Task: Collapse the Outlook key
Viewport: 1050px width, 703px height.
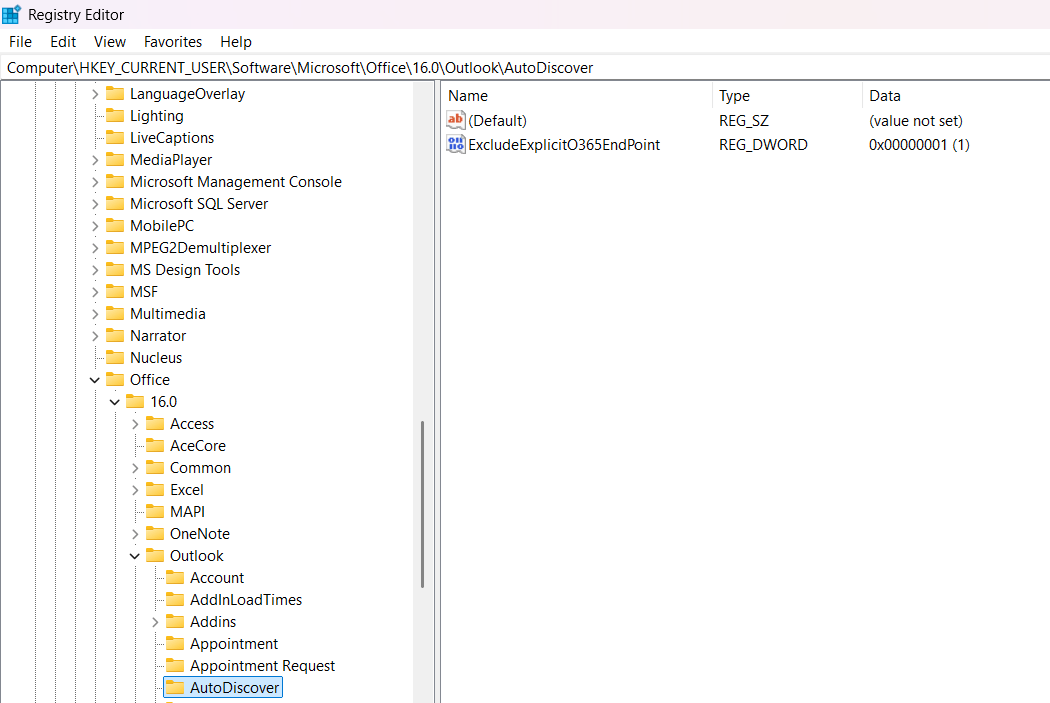Action: 135,556
